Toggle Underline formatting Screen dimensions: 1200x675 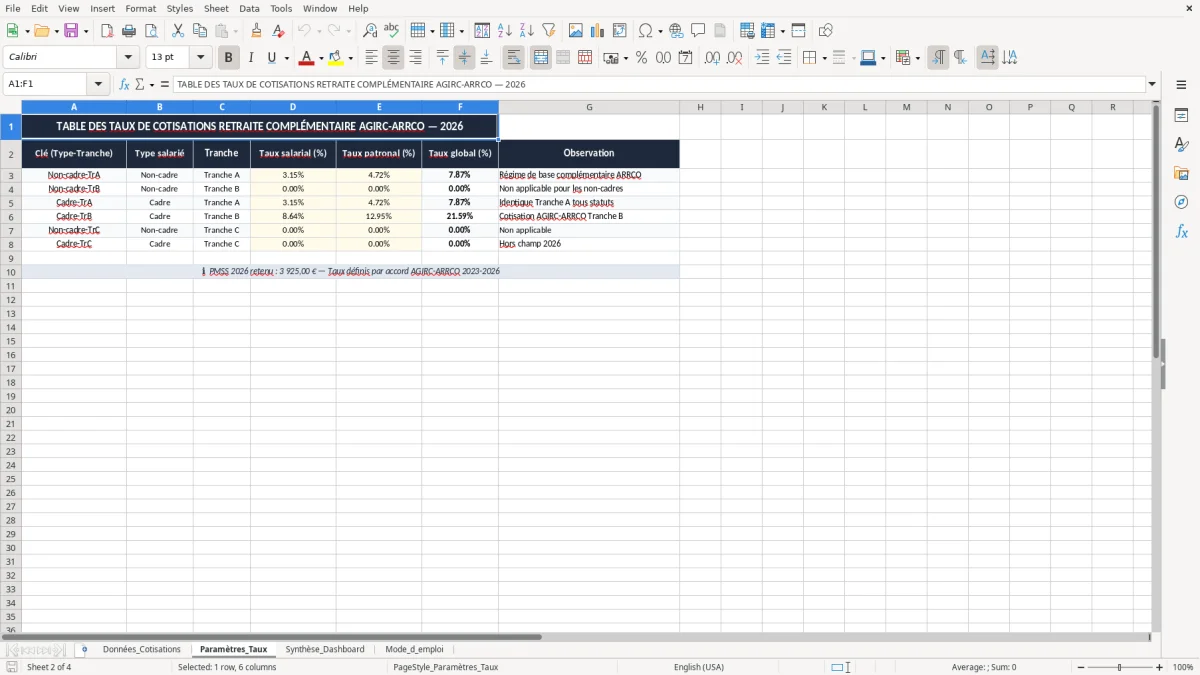tap(271, 58)
